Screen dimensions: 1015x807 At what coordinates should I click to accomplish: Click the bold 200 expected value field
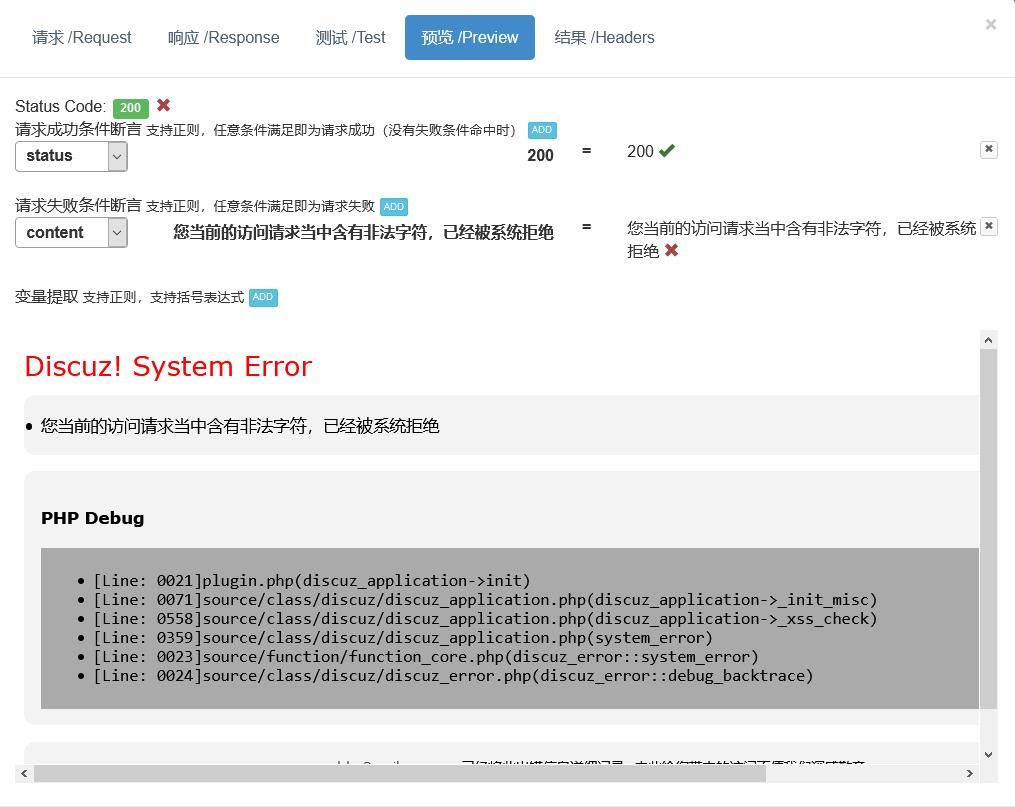tap(540, 156)
